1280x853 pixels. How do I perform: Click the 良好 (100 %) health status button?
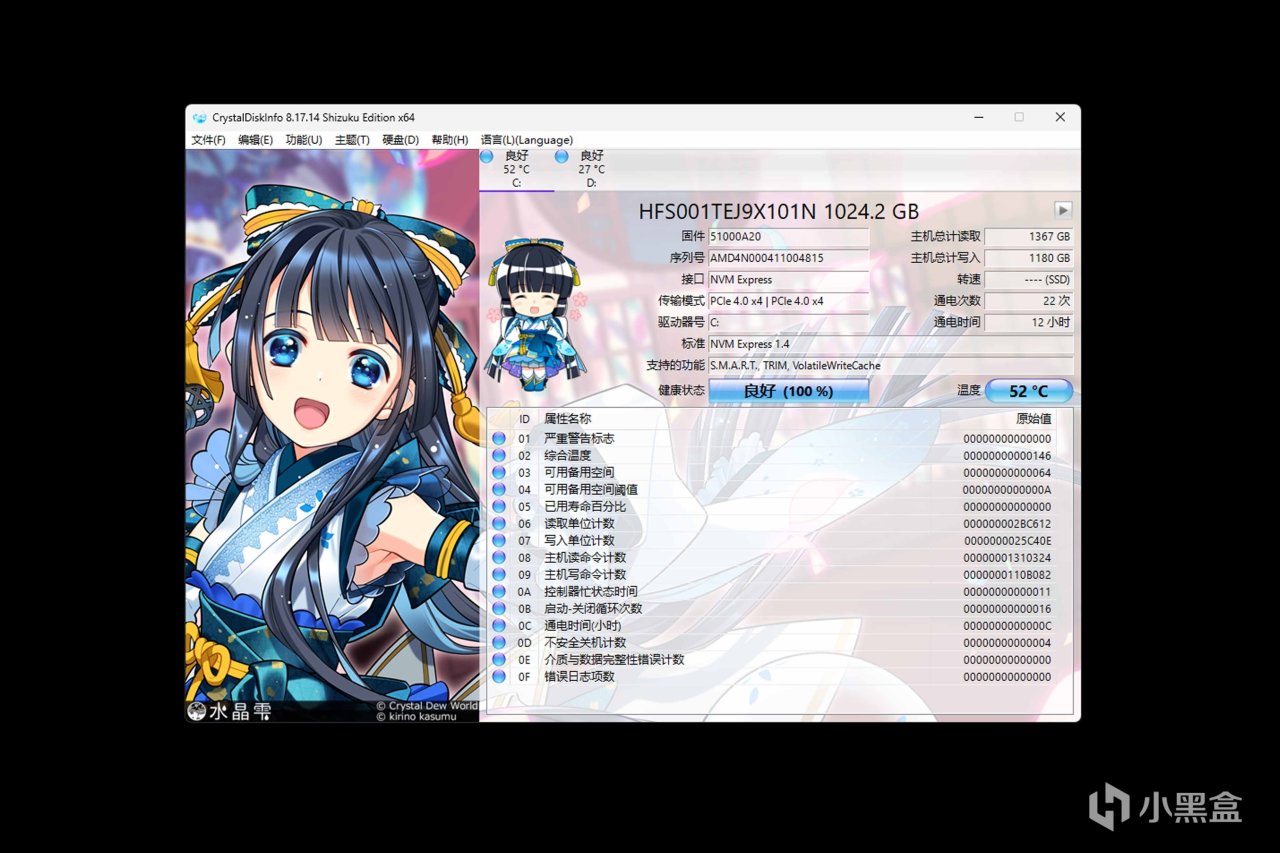788,391
